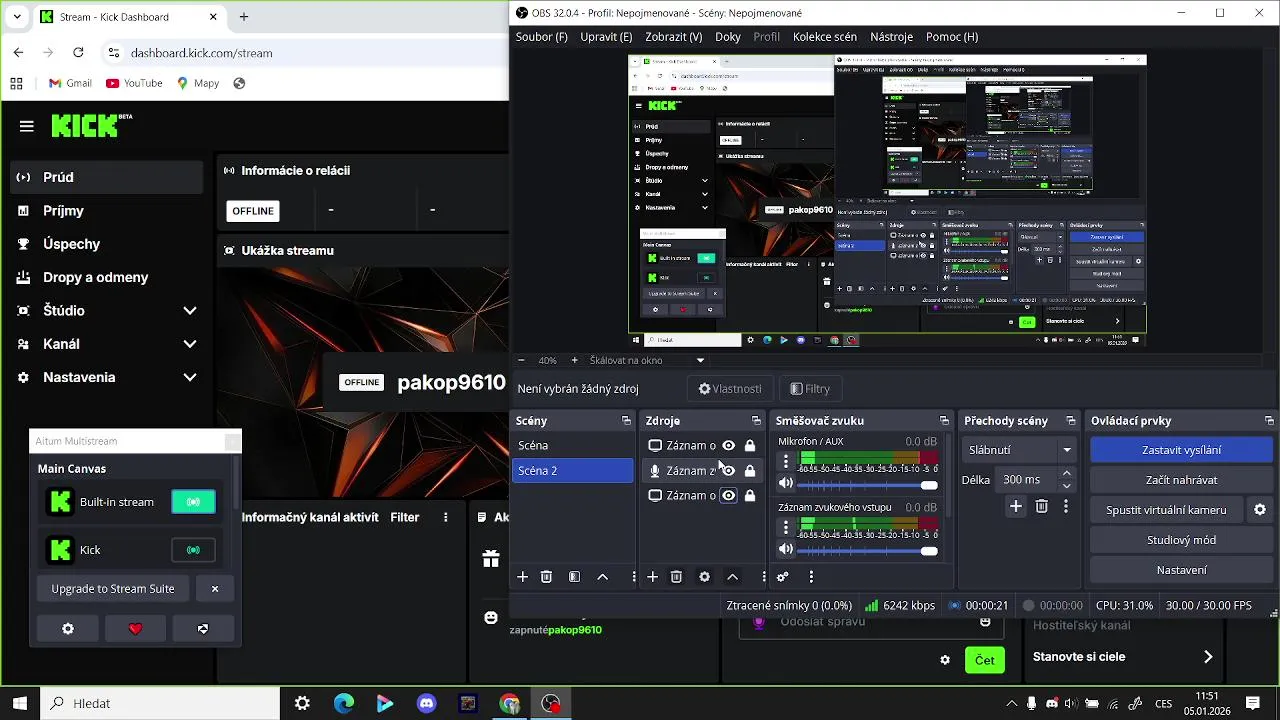Adjust Mikrofon / AUX volume slider
This screenshot has width=1280, height=720.
(867, 485)
